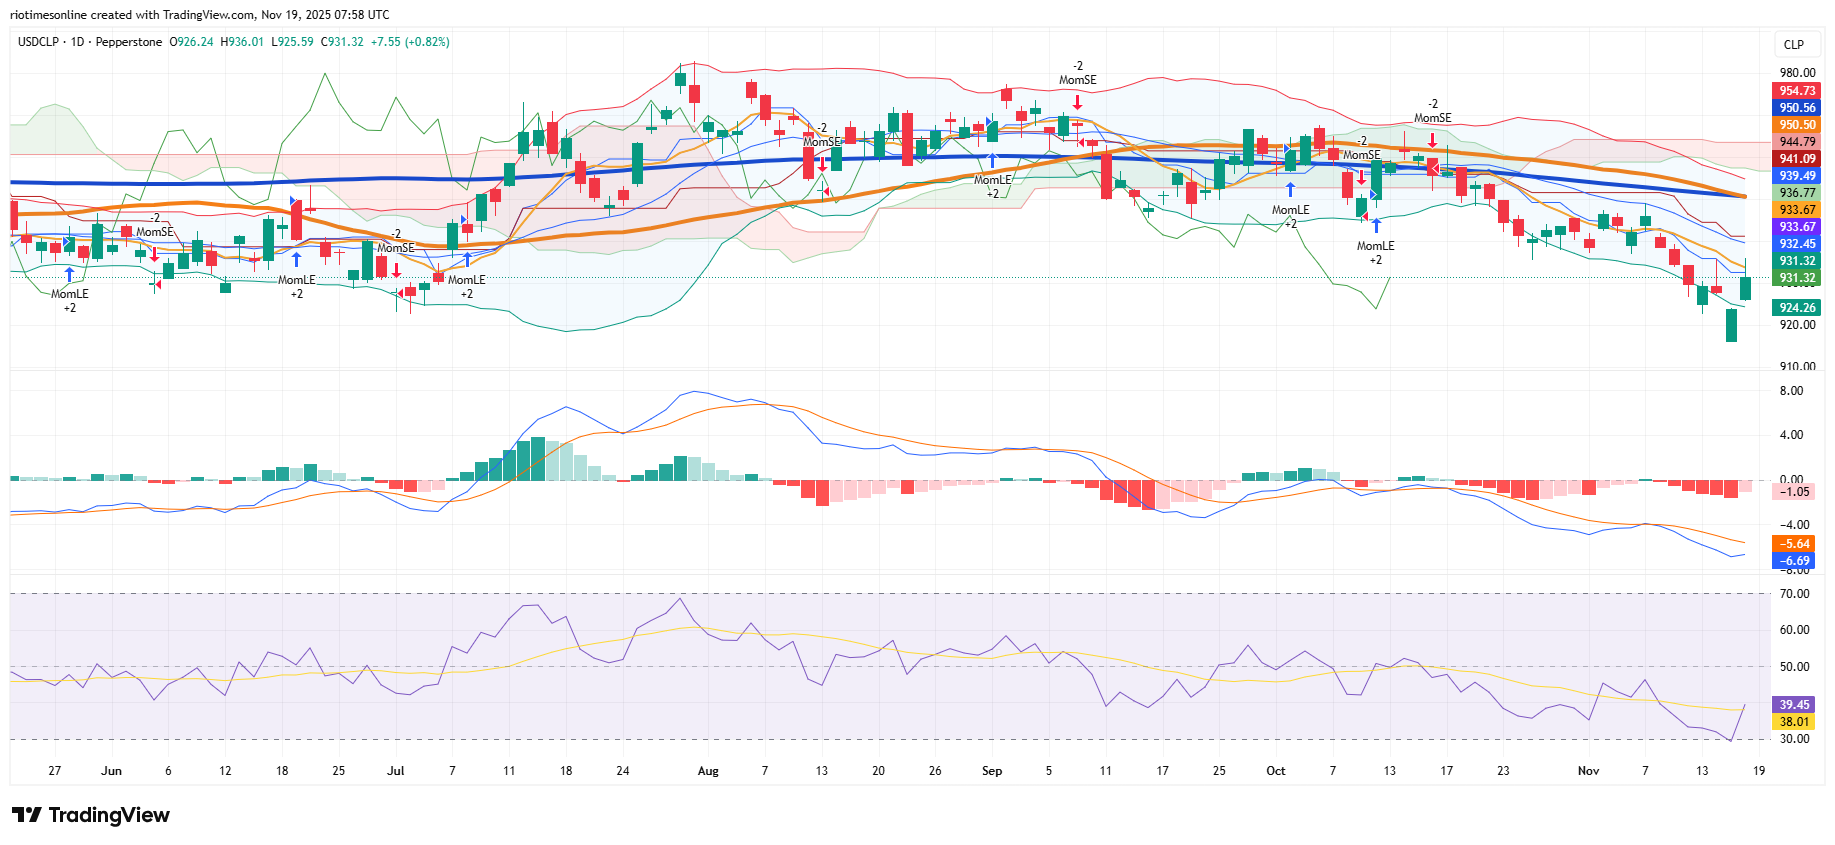Click the blue 939.49 price label
The image size is (1835, 845).
[1797, 176]
